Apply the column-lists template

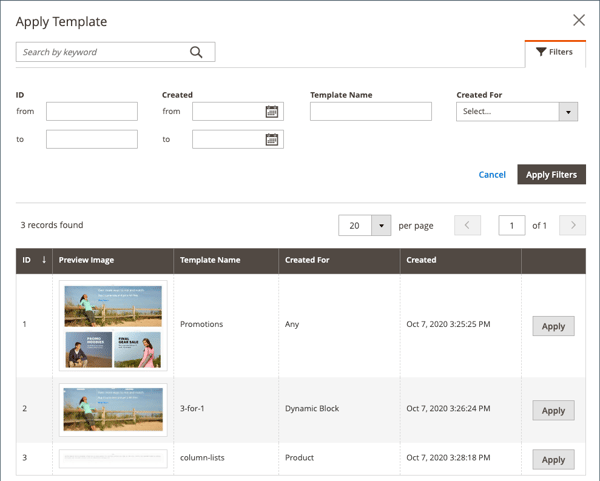[553, 459]
